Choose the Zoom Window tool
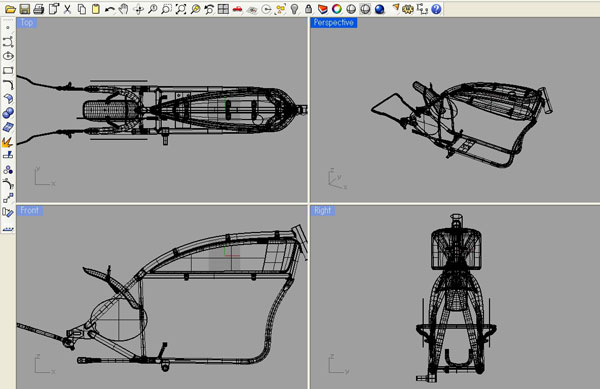The width and height of the screenshot is (600, 389). [x=166, y=9]
